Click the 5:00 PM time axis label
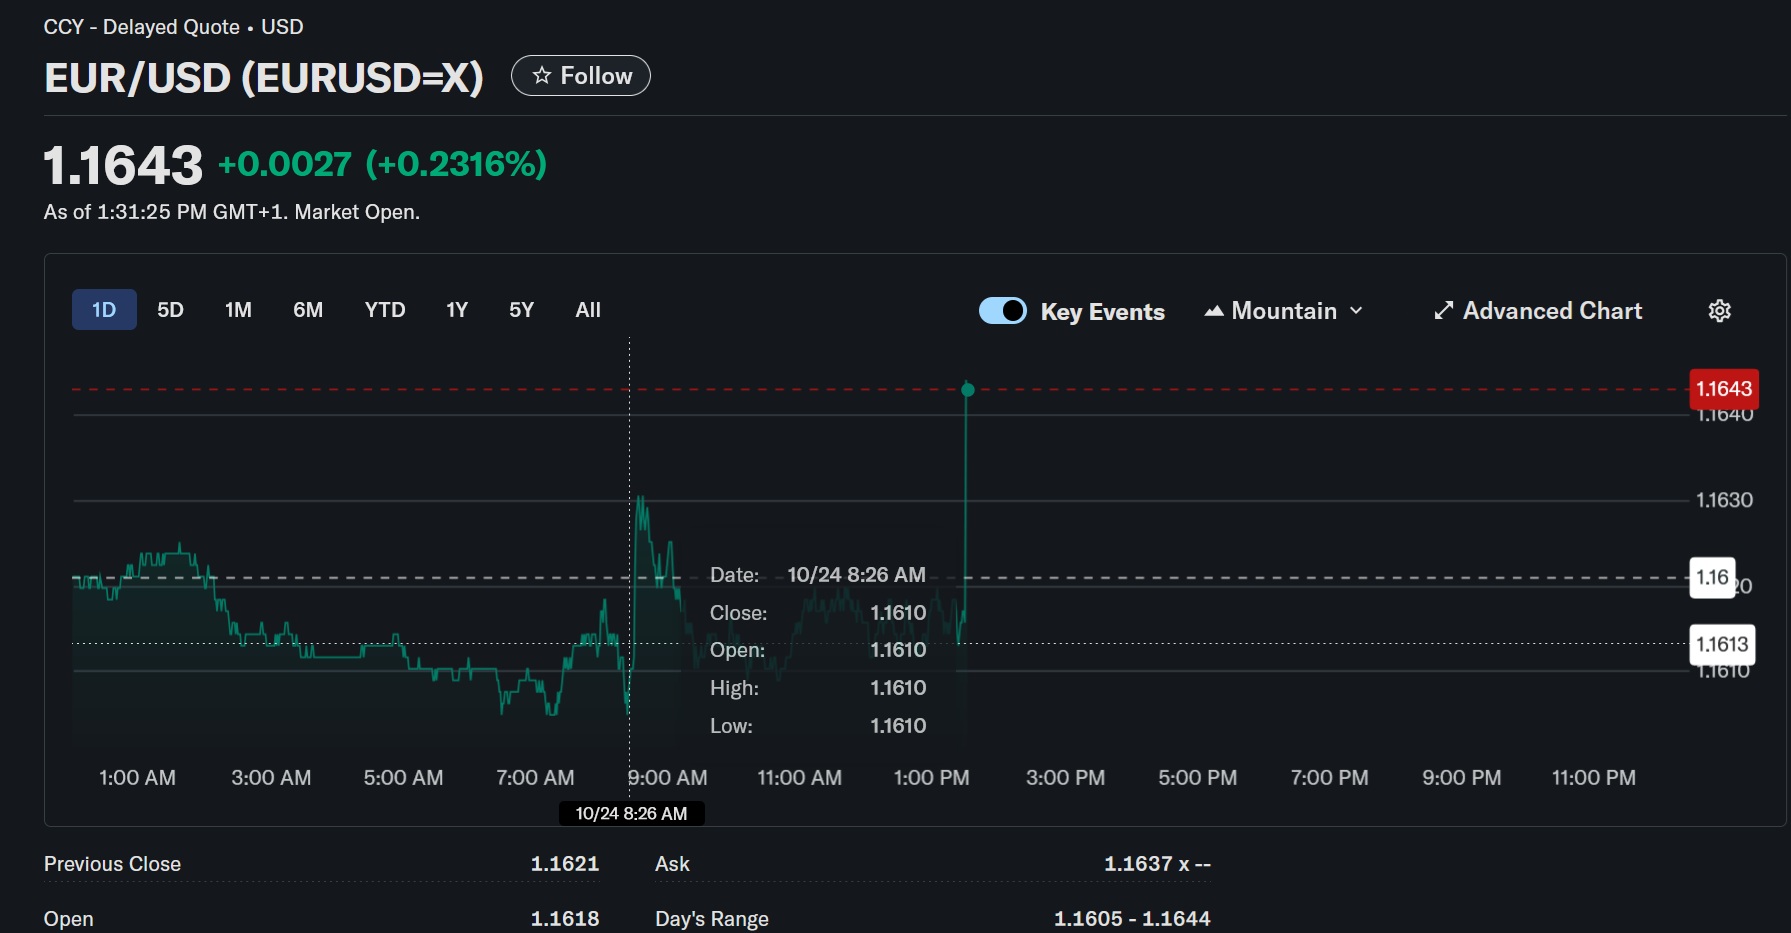The height and width of the screenshot is (933, 1791). pyautogui.click(x=1197, y=778)
